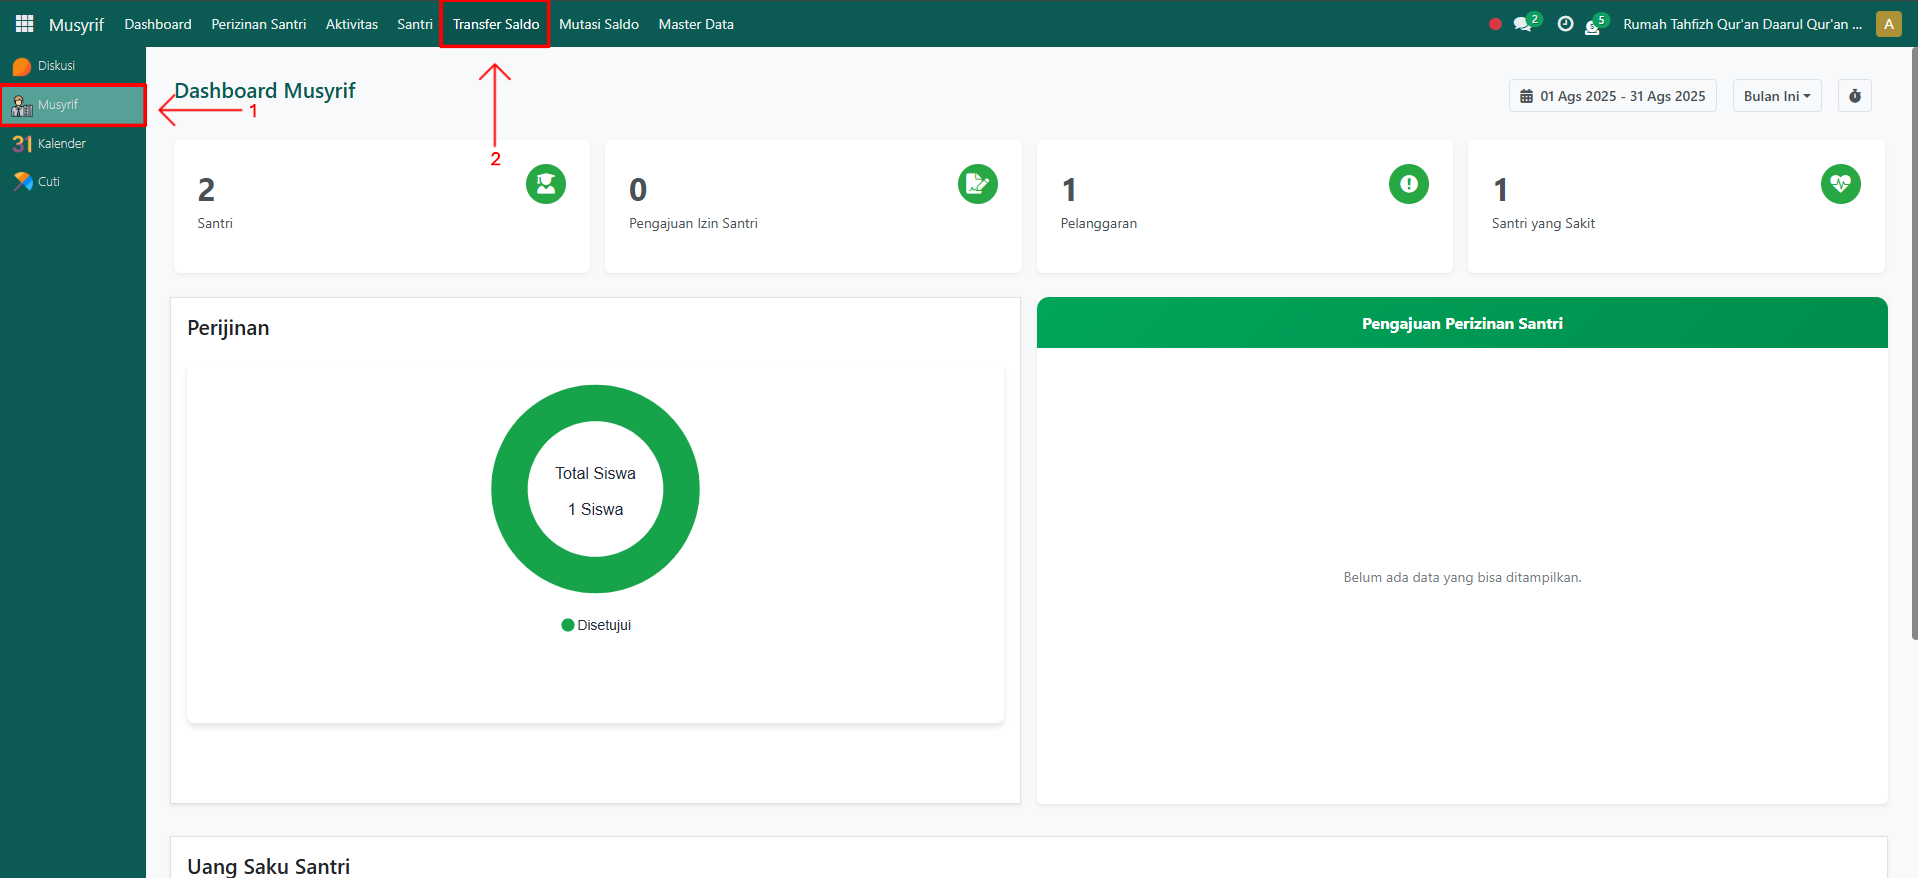Open Kalender app in the sidebar
The height and width of the screenshot is (878, 1918).
(61, 144)
